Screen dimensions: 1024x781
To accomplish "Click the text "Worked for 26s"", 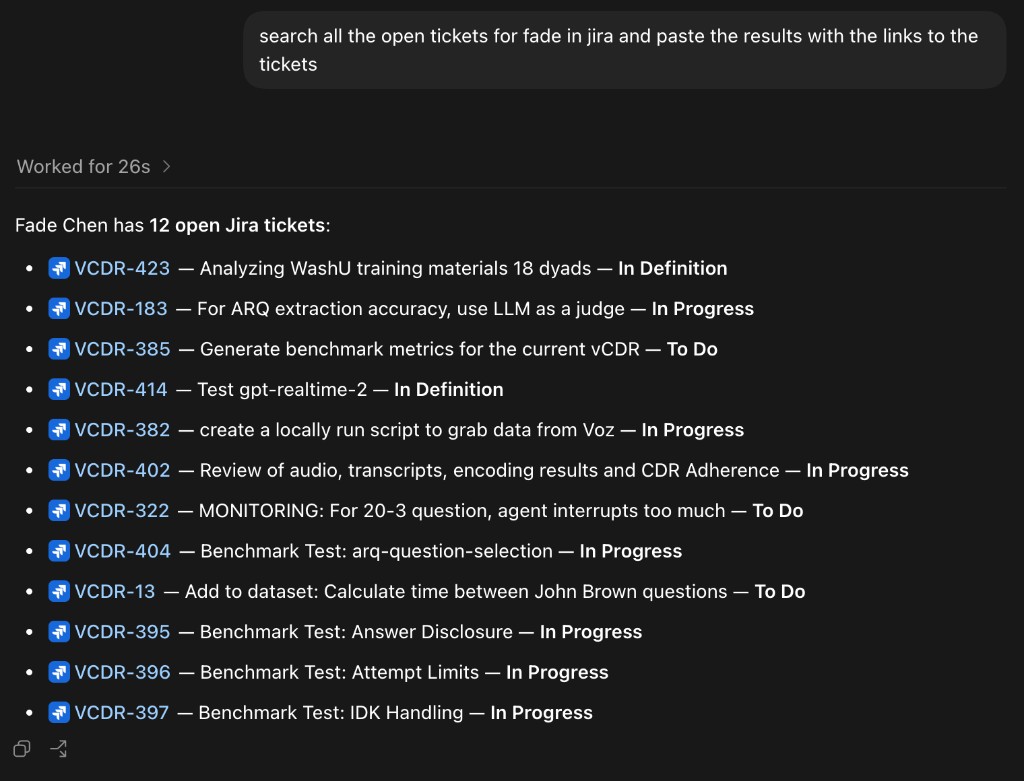I will (x=84, y=167).
